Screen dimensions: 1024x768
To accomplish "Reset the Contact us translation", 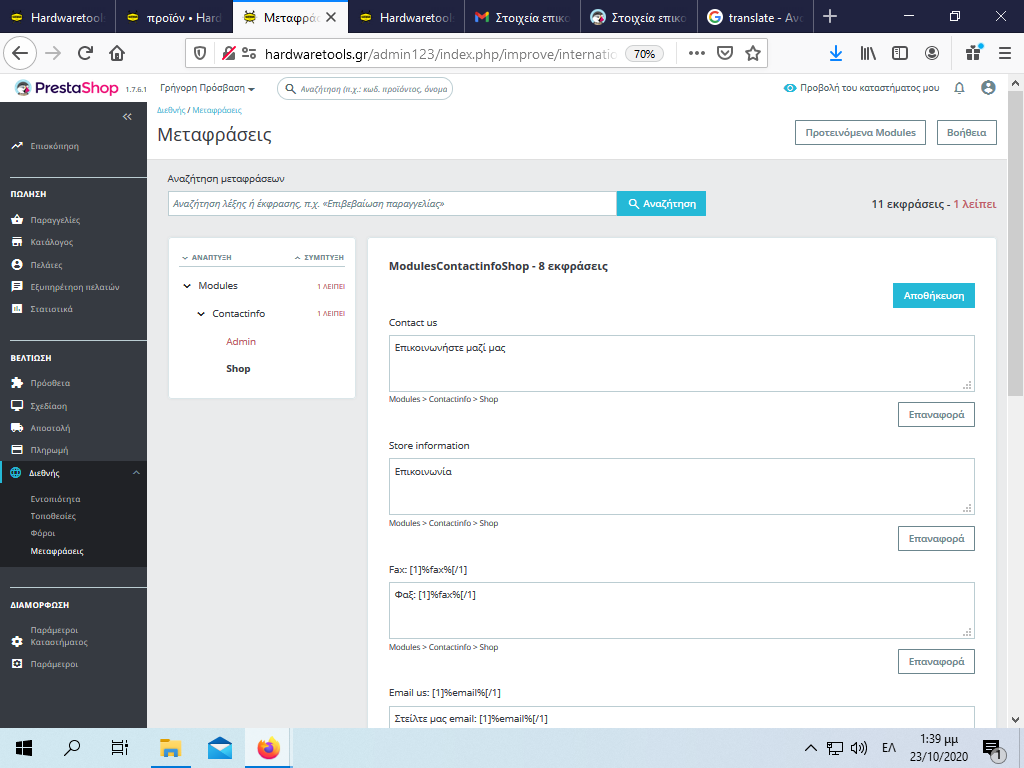I will [x=936, y=415].
